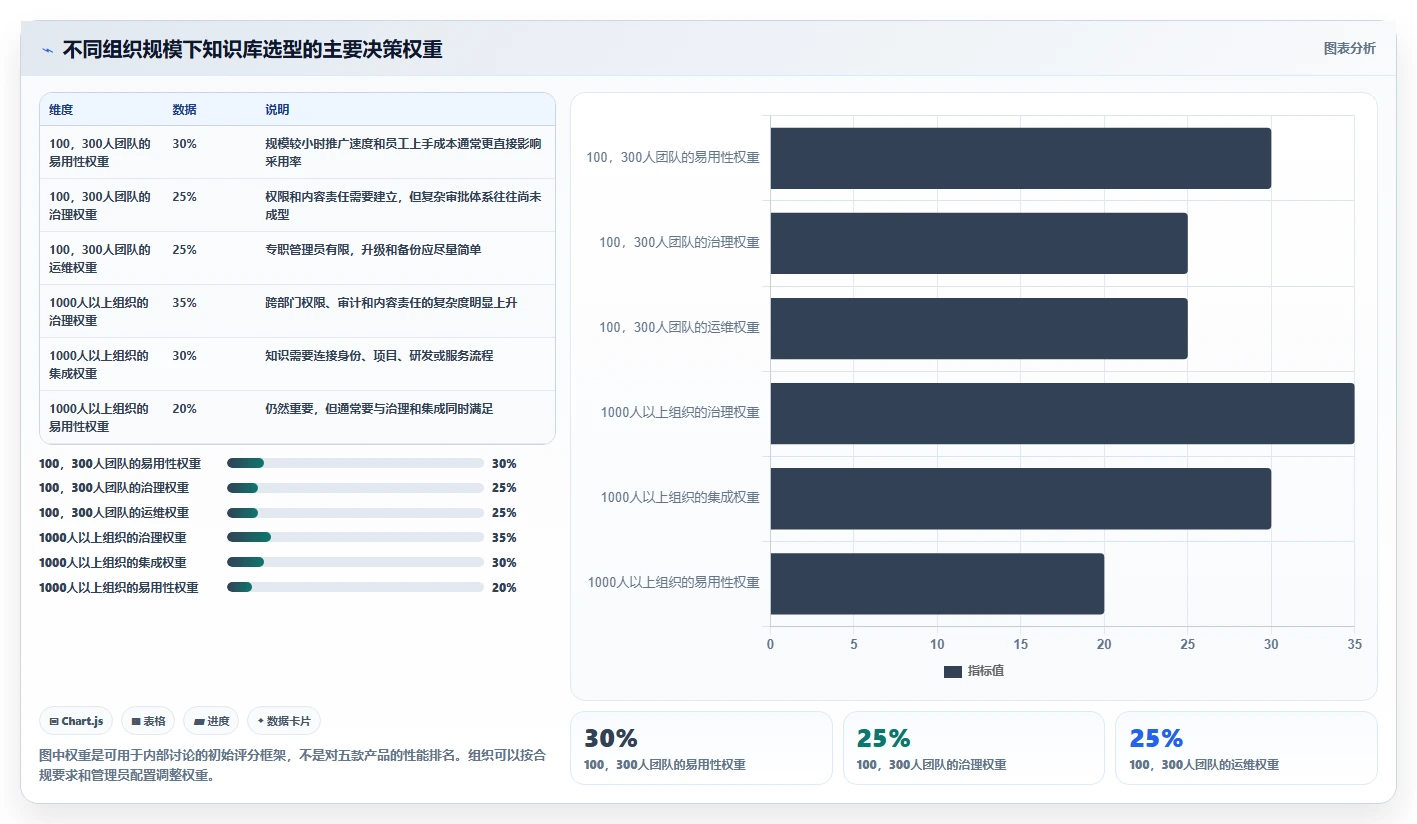Click table row 1000人以上组织的集成权重
1417x824 pixels.
[297, 364]
